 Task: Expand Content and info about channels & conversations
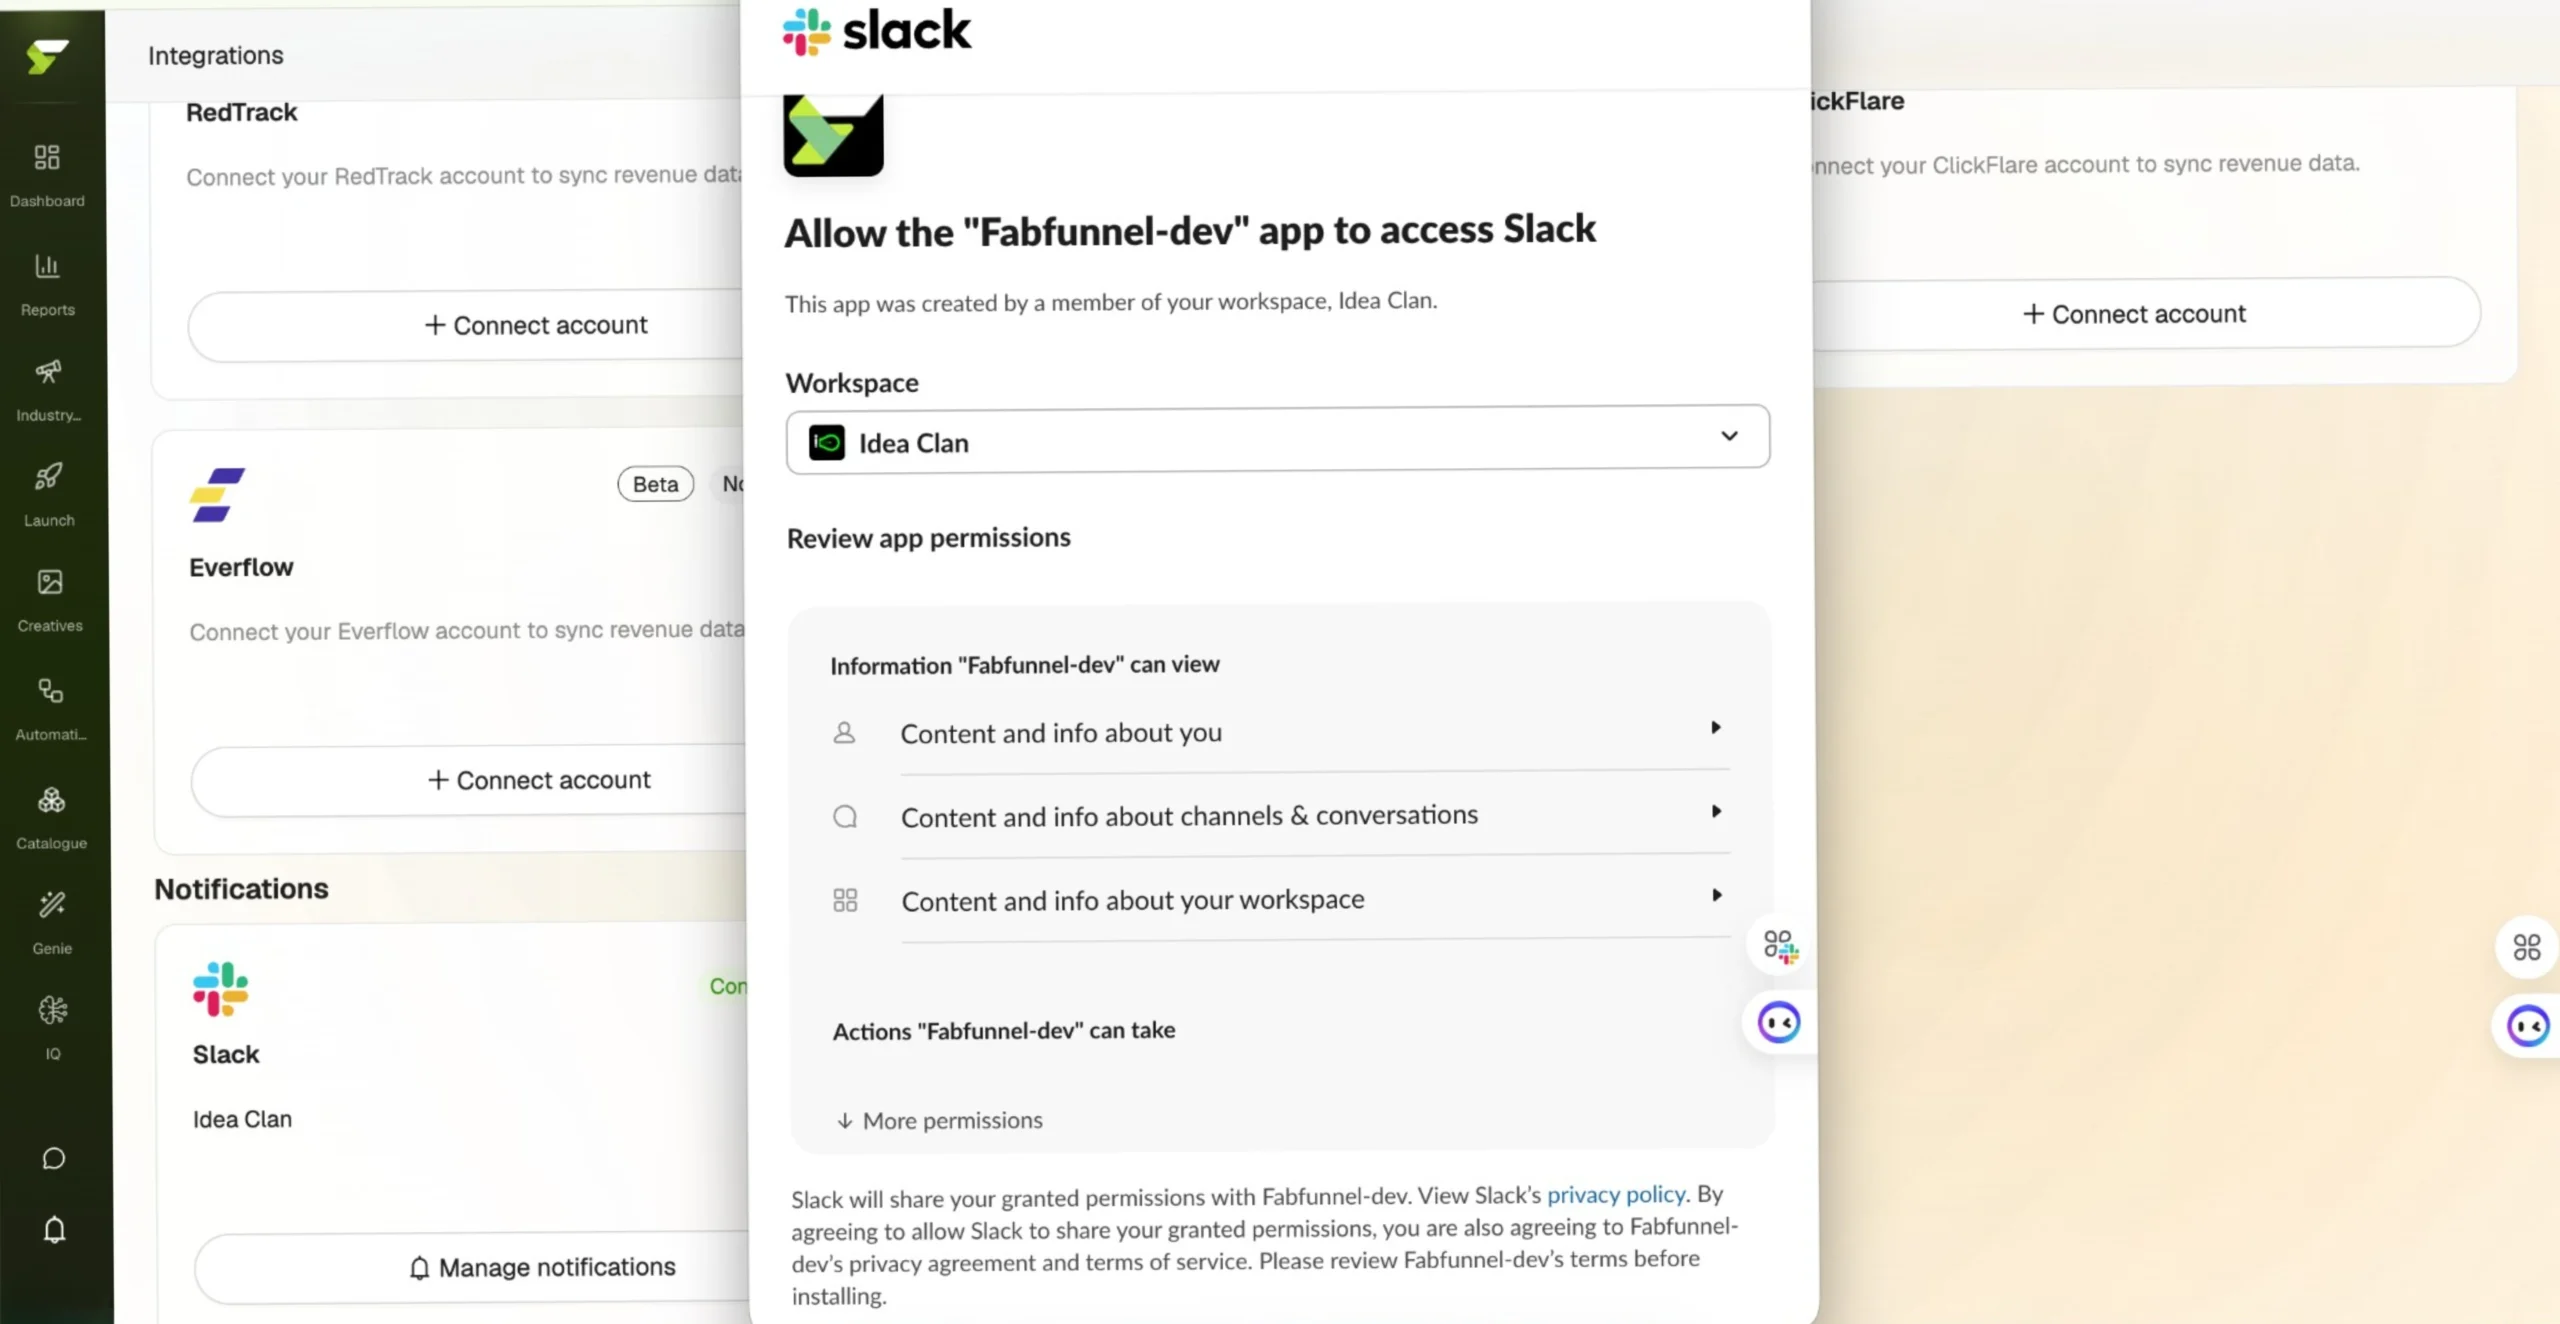pos(1279,816)
